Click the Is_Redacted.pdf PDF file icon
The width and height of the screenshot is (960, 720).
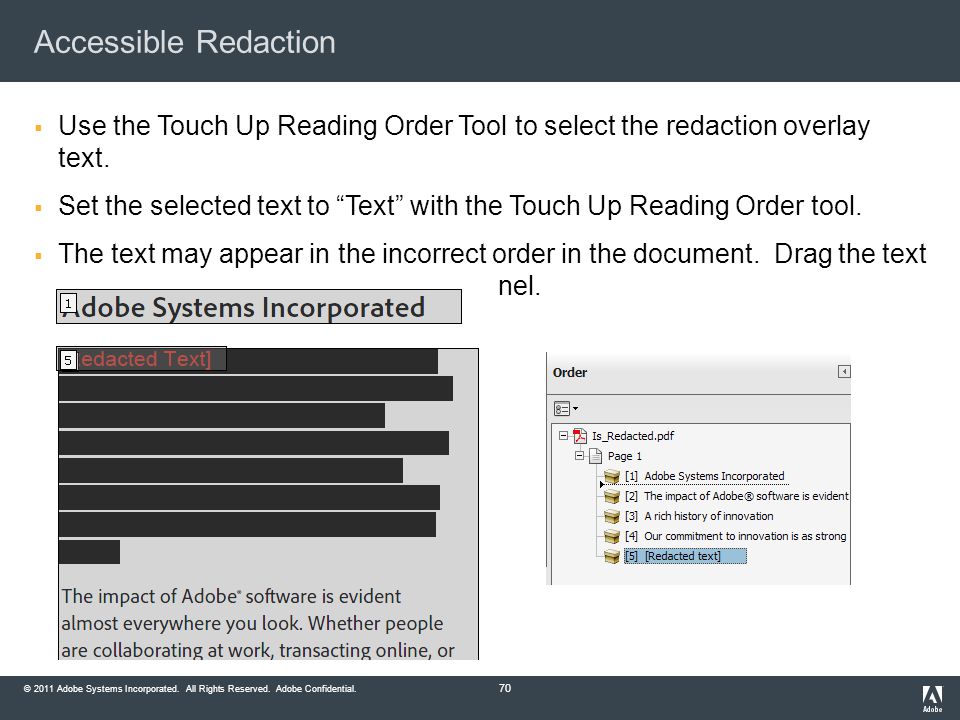coord(580,436)
